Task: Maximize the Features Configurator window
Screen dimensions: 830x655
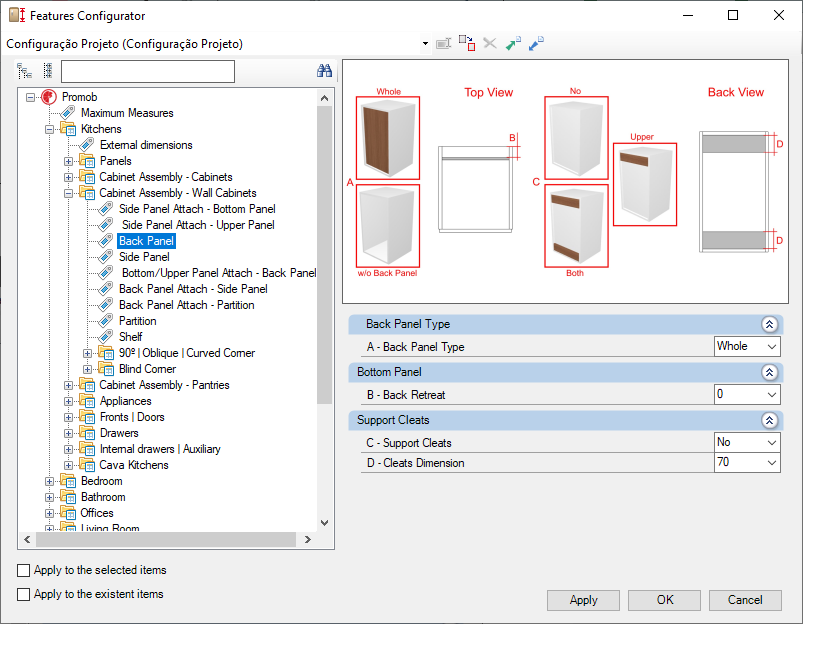Action: tap(733, 15)
